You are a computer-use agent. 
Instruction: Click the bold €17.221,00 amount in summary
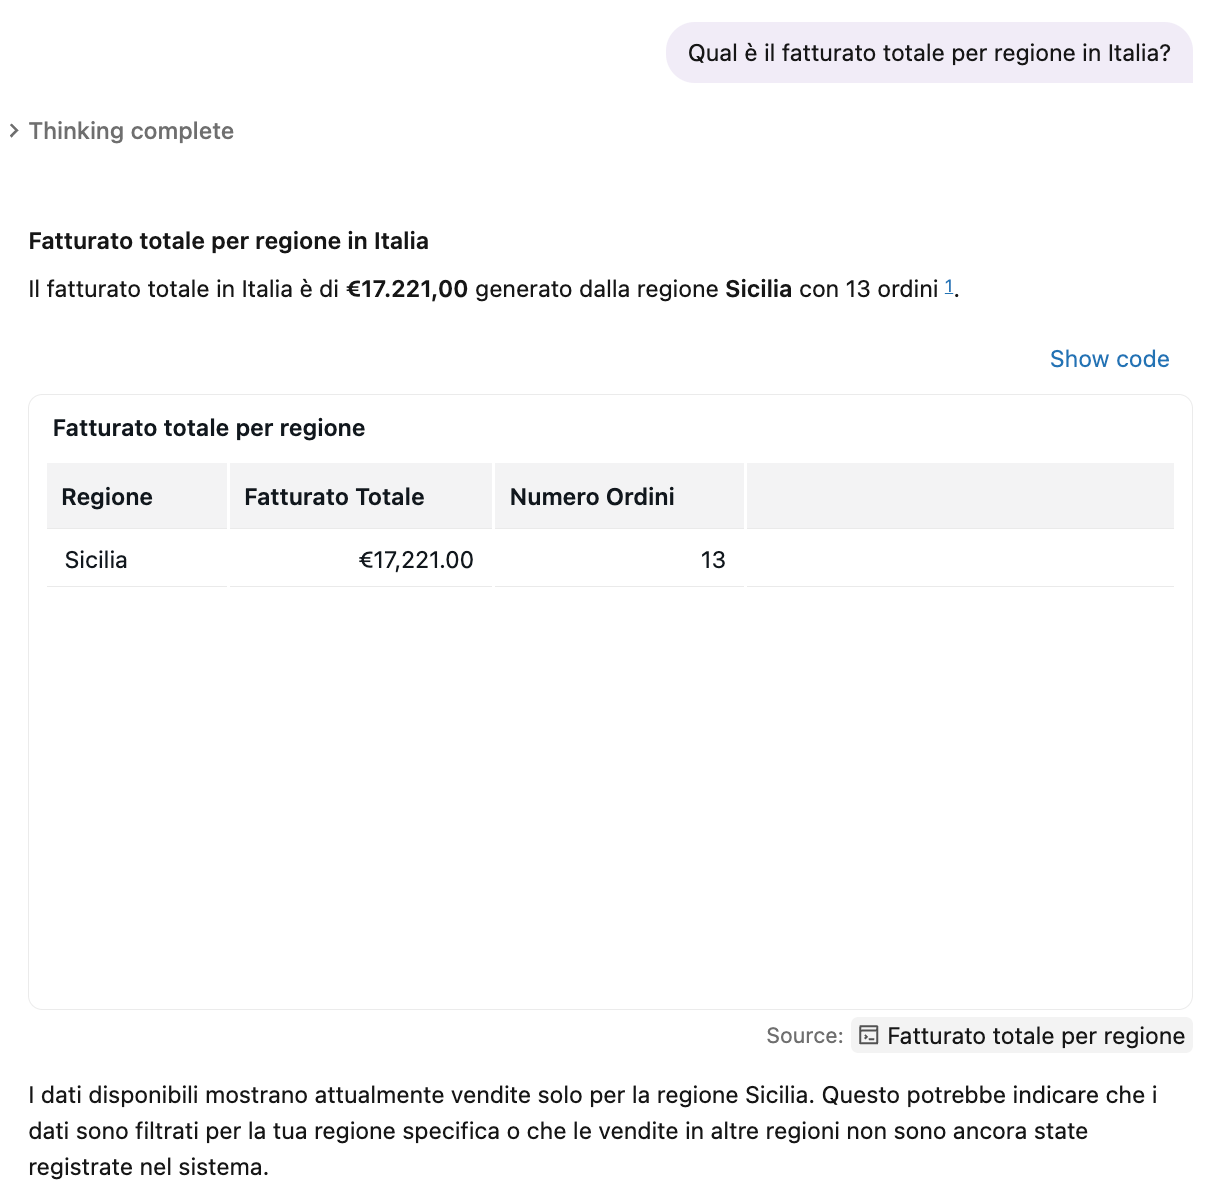tap(407, 289)
